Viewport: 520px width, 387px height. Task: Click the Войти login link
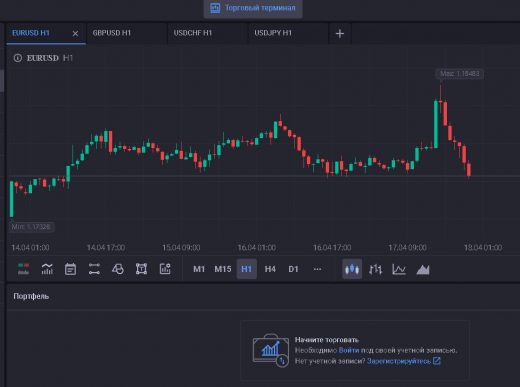(349, 350)
